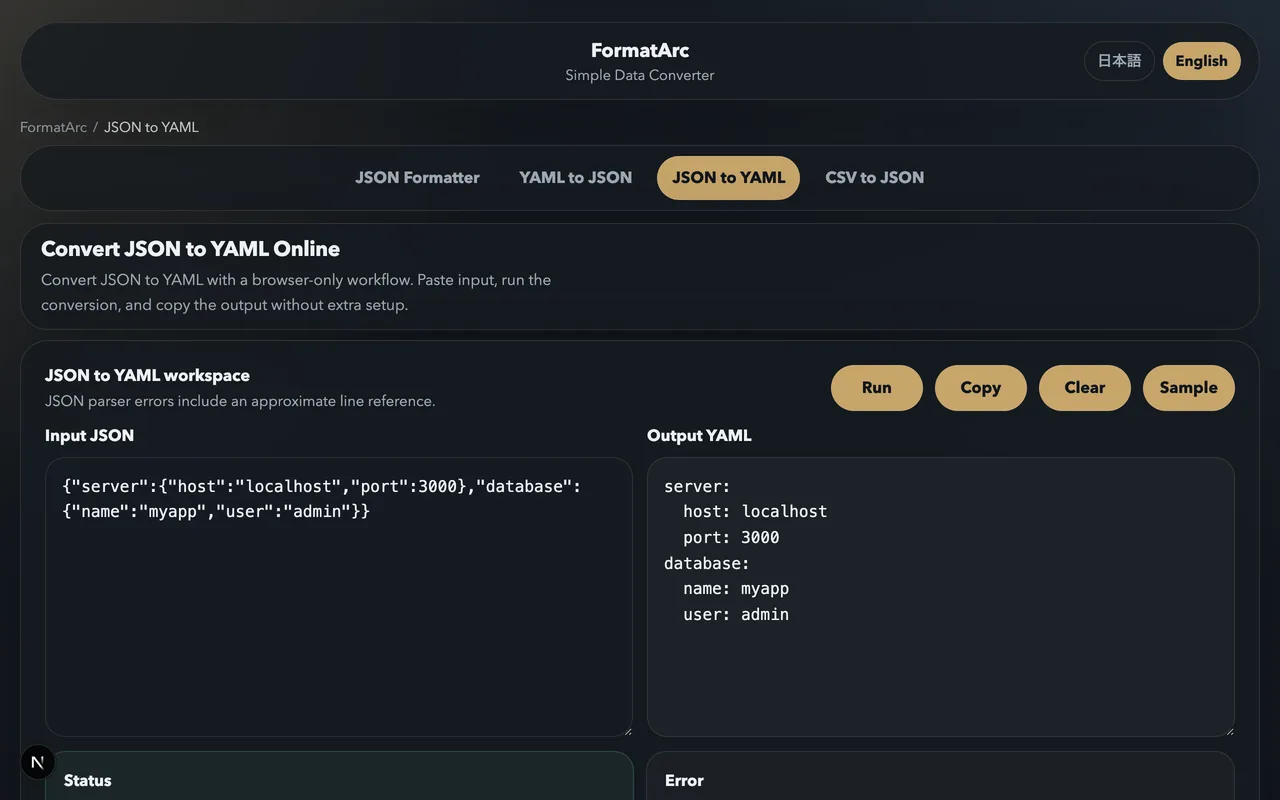Click the JSON to YAML breadcrumb entry

point(151,127)
